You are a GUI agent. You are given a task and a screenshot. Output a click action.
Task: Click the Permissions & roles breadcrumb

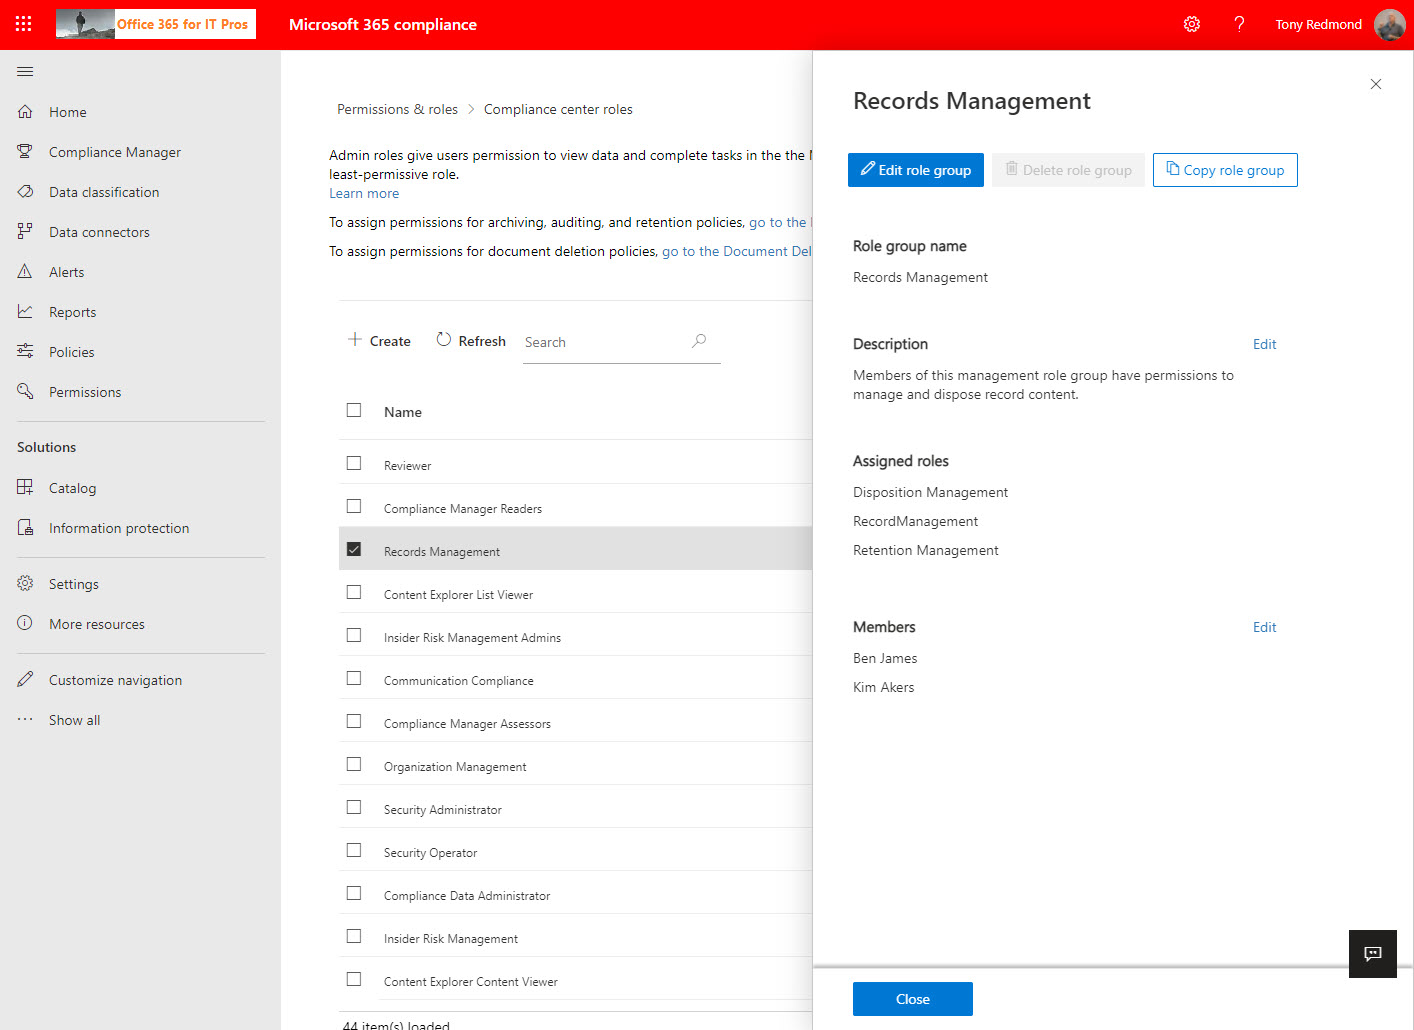pos(397,109)
